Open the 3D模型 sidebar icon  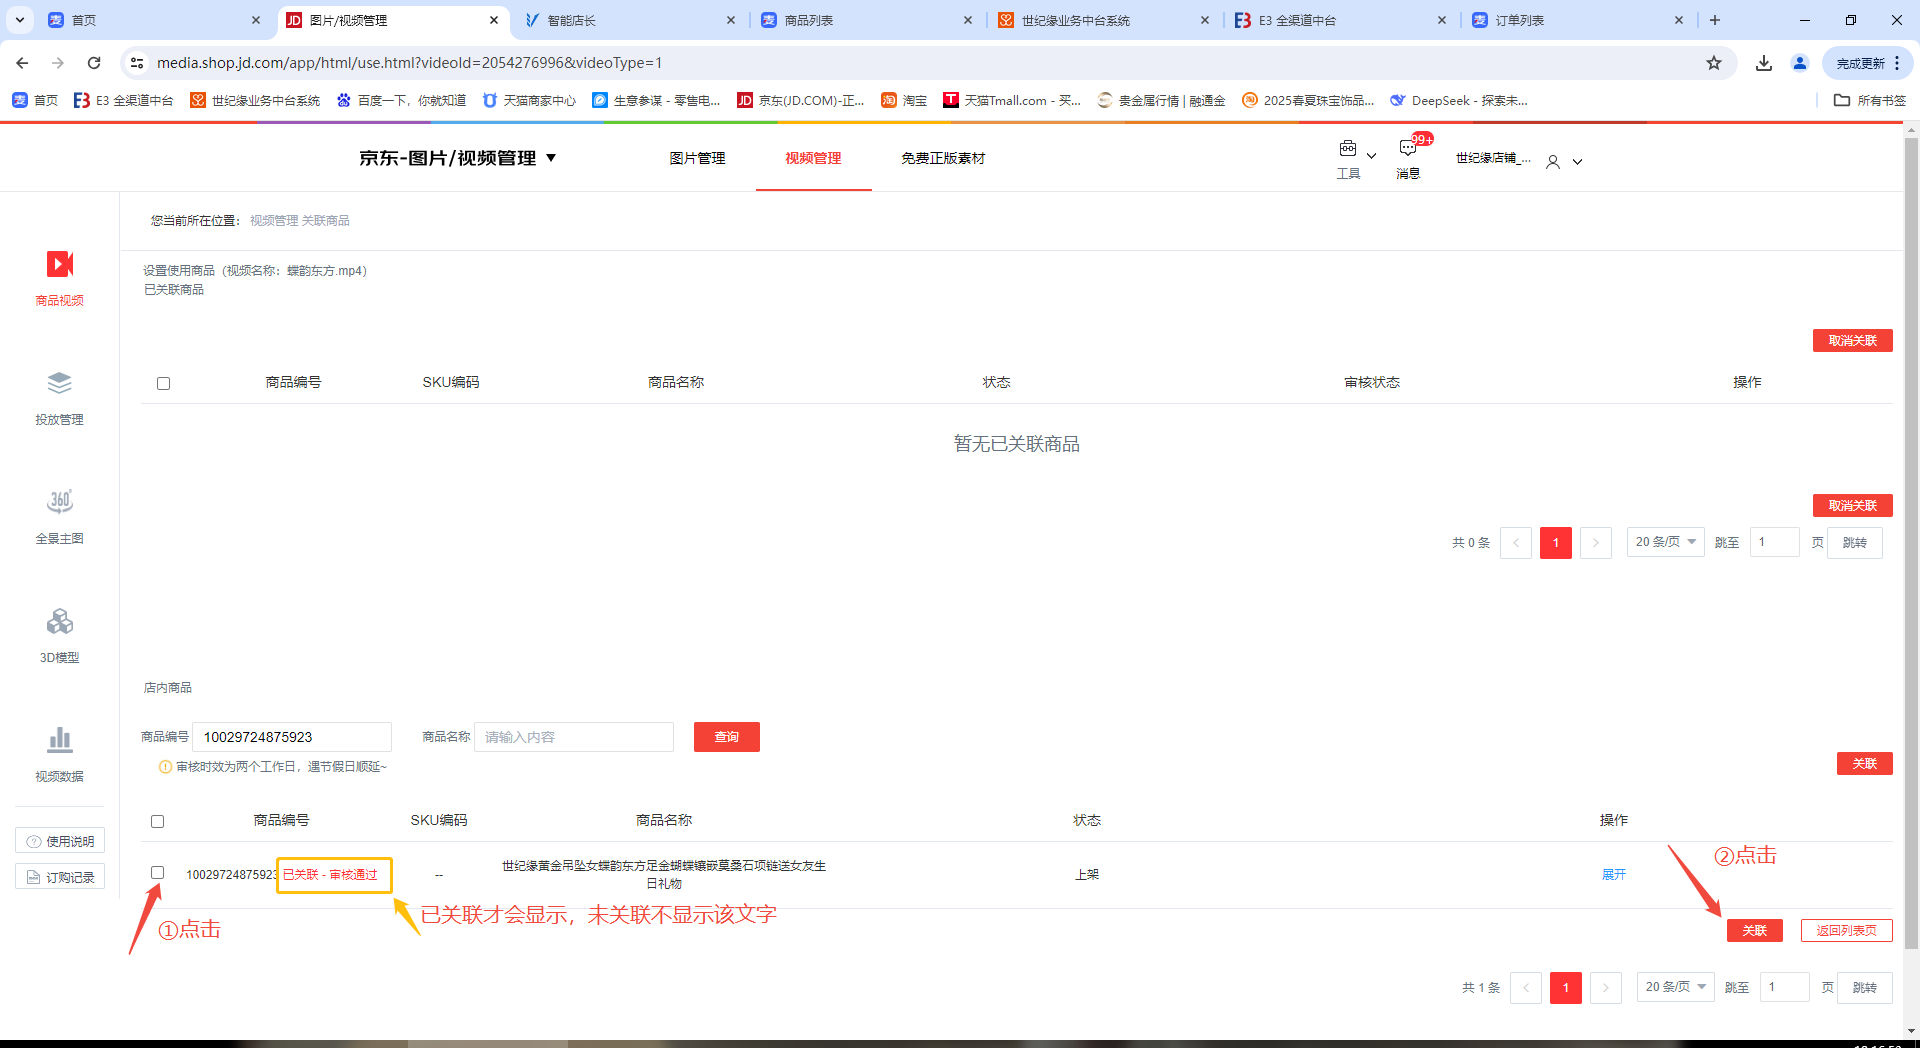tap(60, 622)
